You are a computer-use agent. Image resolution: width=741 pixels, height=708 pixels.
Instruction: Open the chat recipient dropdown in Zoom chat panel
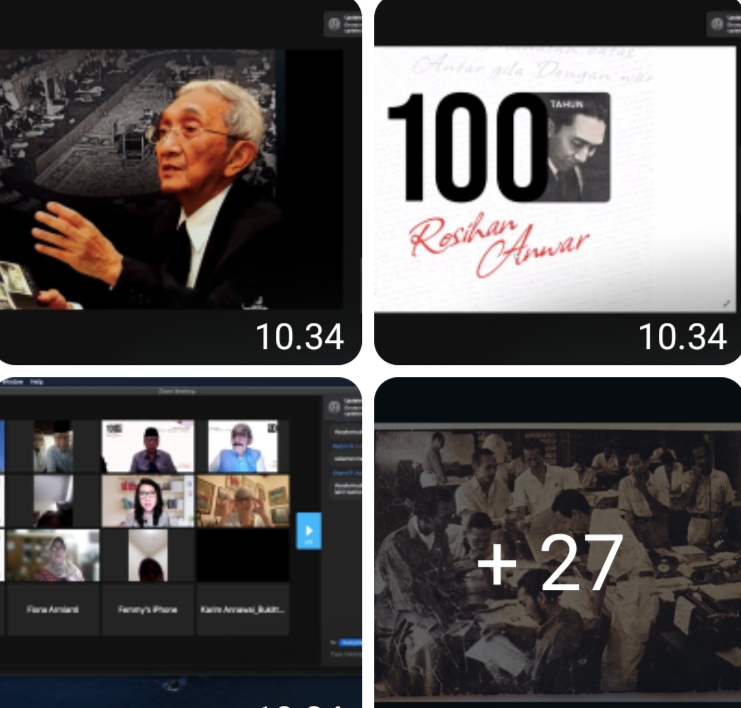pyautogui.click(x=348, y=643)
